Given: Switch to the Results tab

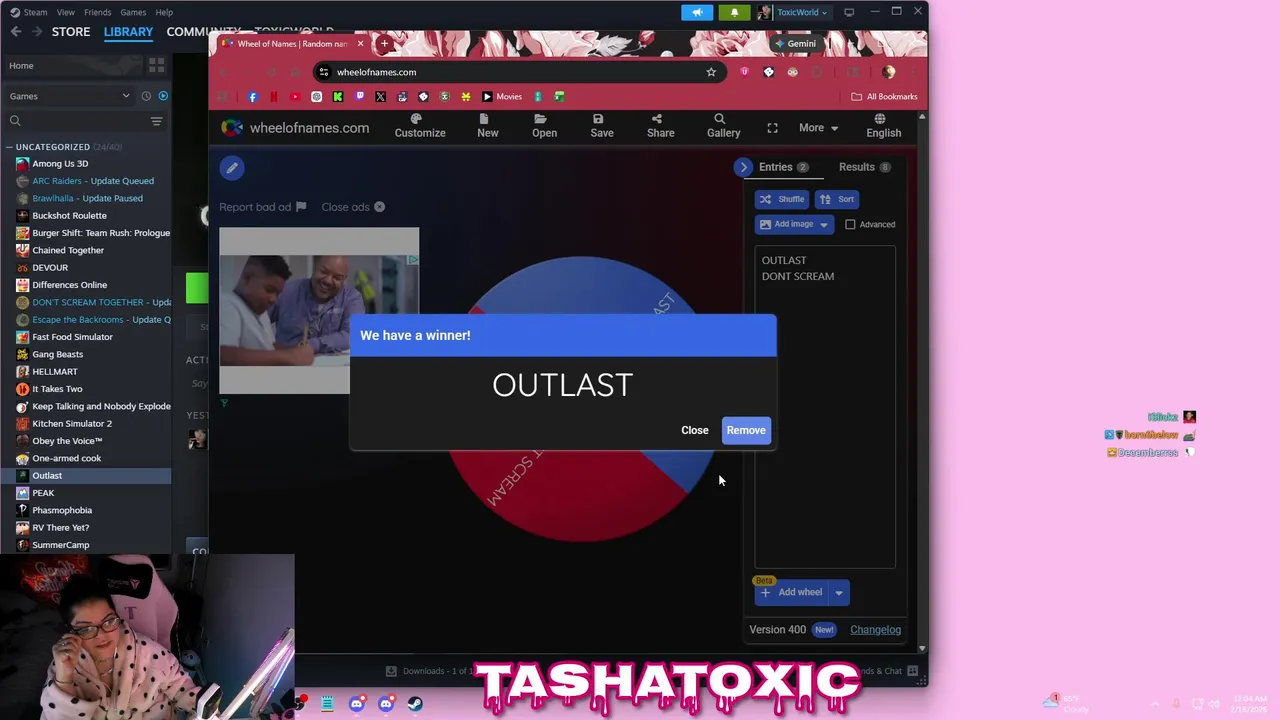Looking at the screenshot, I should [x=865, y=167].
